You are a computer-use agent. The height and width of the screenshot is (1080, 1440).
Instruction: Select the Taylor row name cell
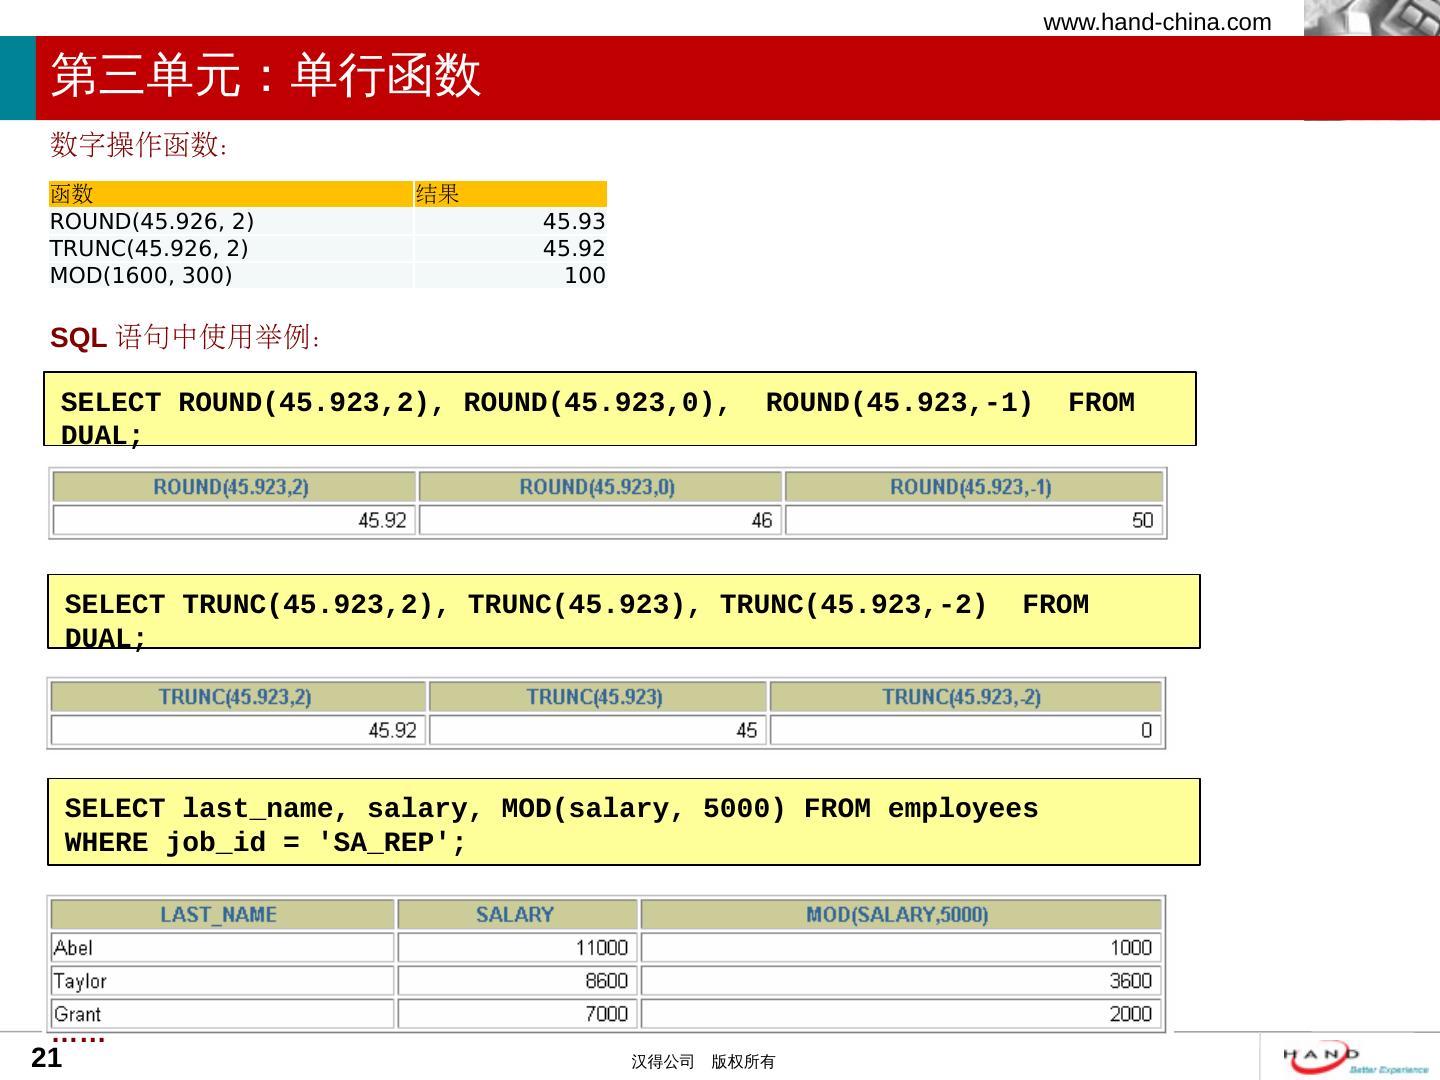(221, 981)
